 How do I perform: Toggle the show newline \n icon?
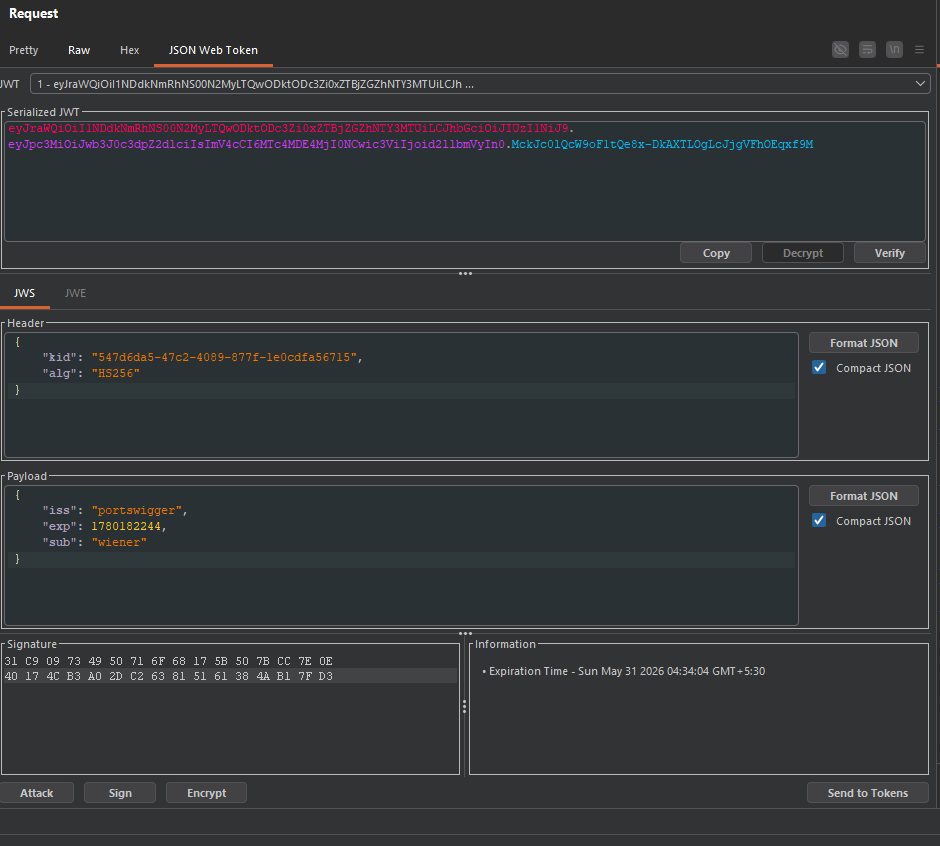click(x=894, y=50)
